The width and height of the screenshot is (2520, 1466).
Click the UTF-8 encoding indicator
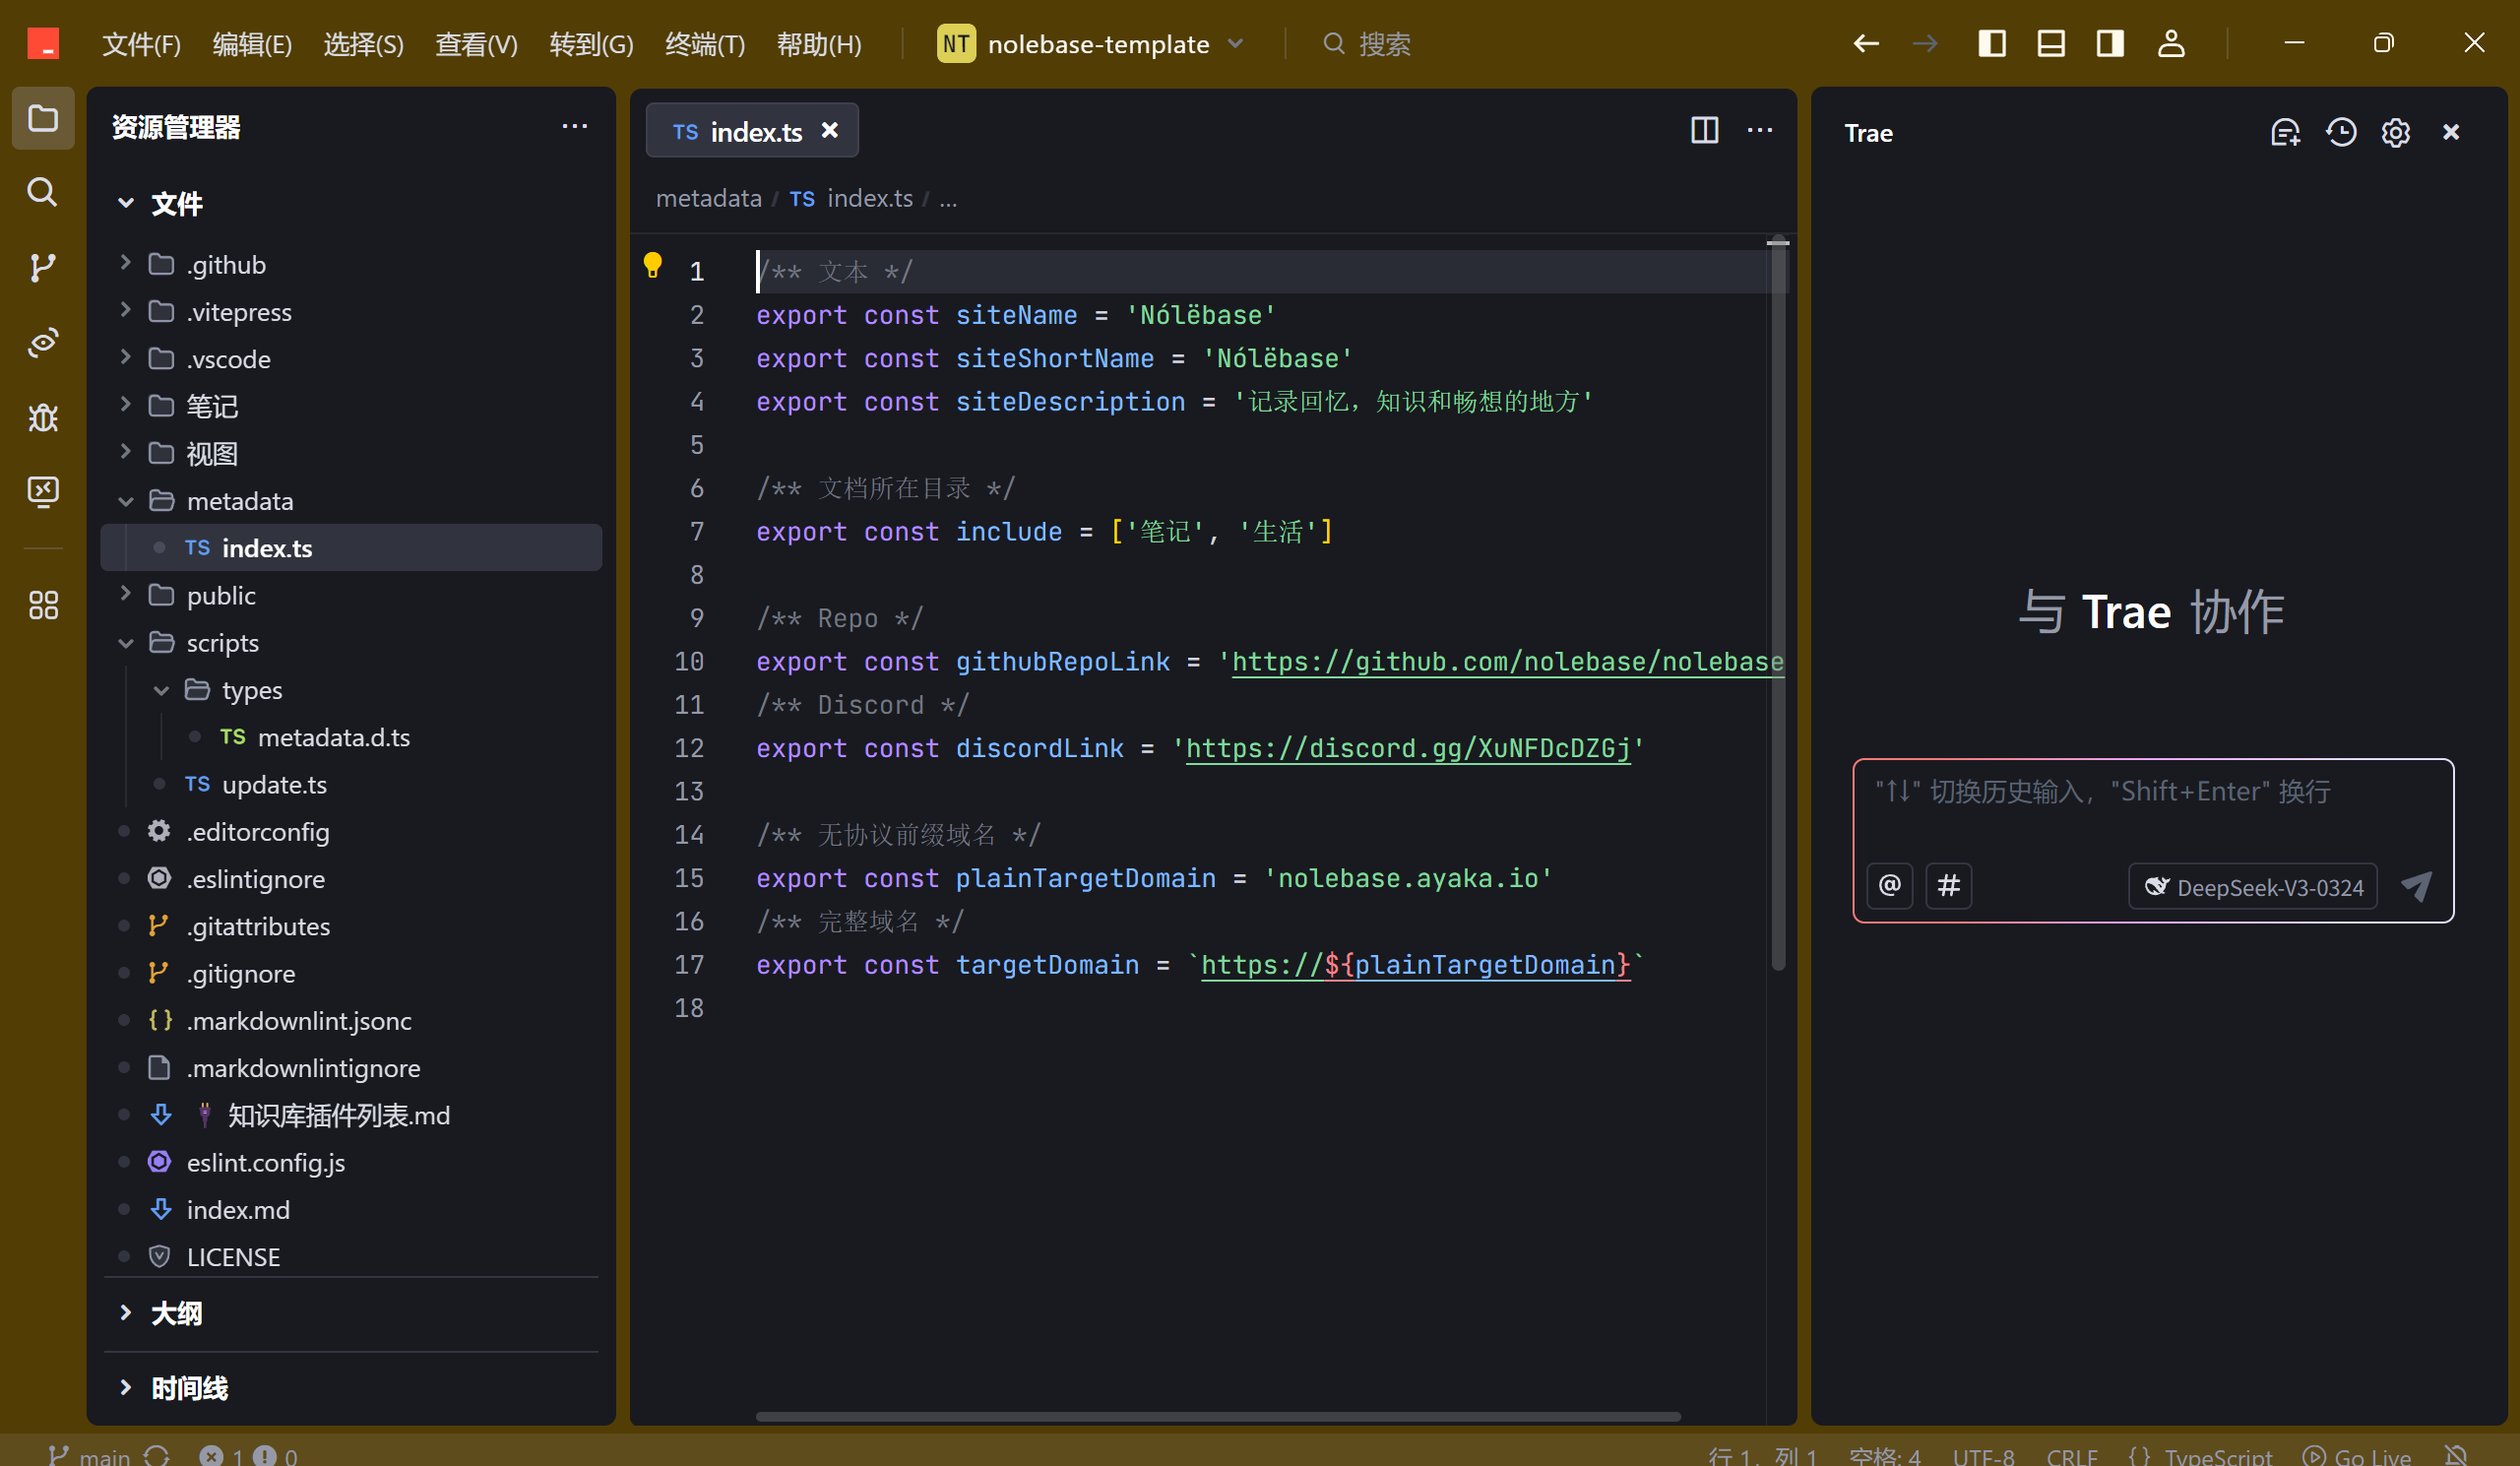tap(1983, 1455)
